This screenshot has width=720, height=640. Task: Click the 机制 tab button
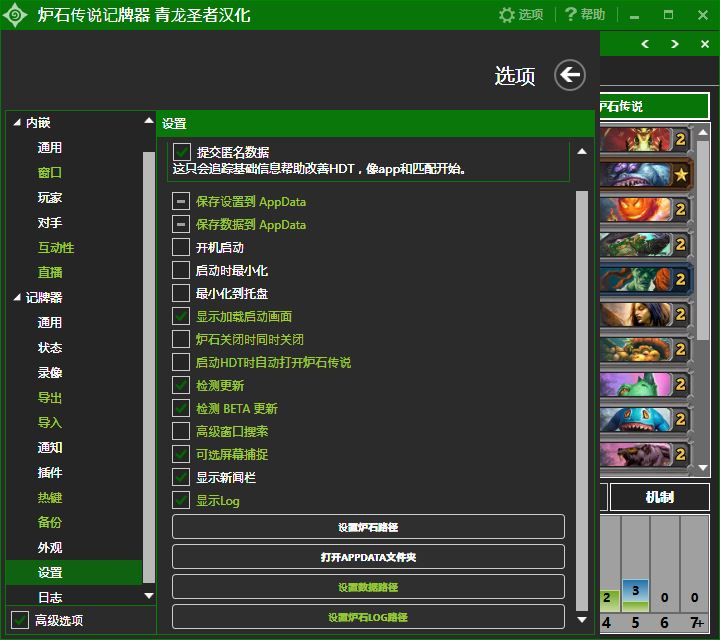pos(660,497)
